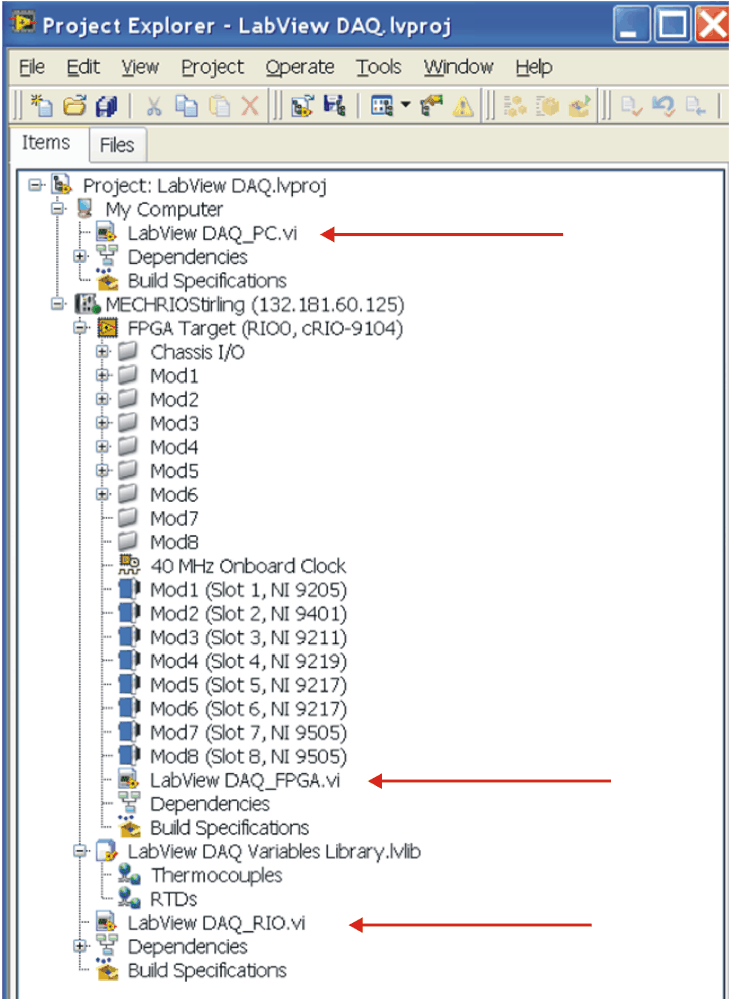Expand the Mod1 folder
This screenshot has width=730, height=999.
103,376
